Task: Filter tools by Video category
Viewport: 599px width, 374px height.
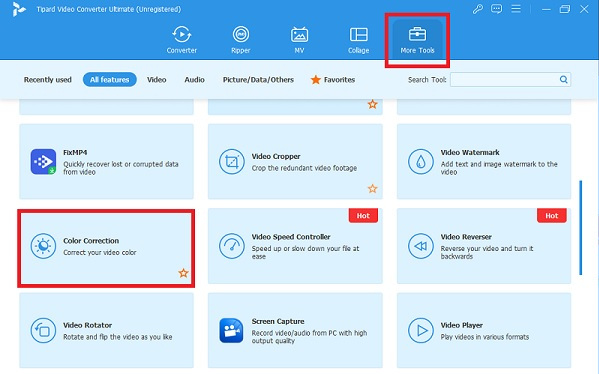Action: point(157,80)
